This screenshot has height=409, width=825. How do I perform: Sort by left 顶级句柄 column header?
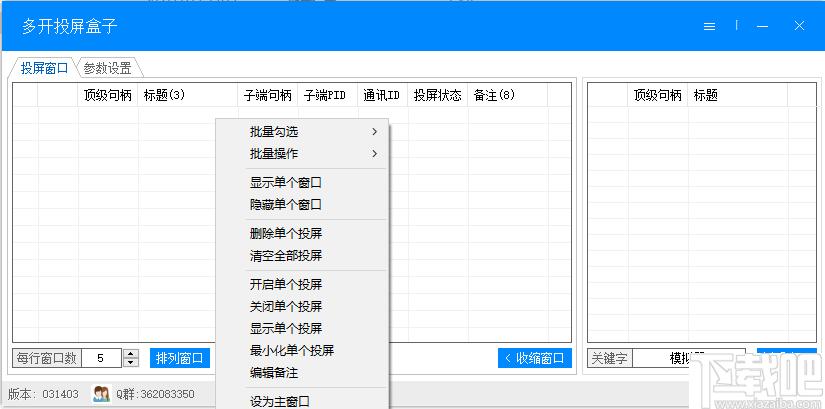pos(108,95)
